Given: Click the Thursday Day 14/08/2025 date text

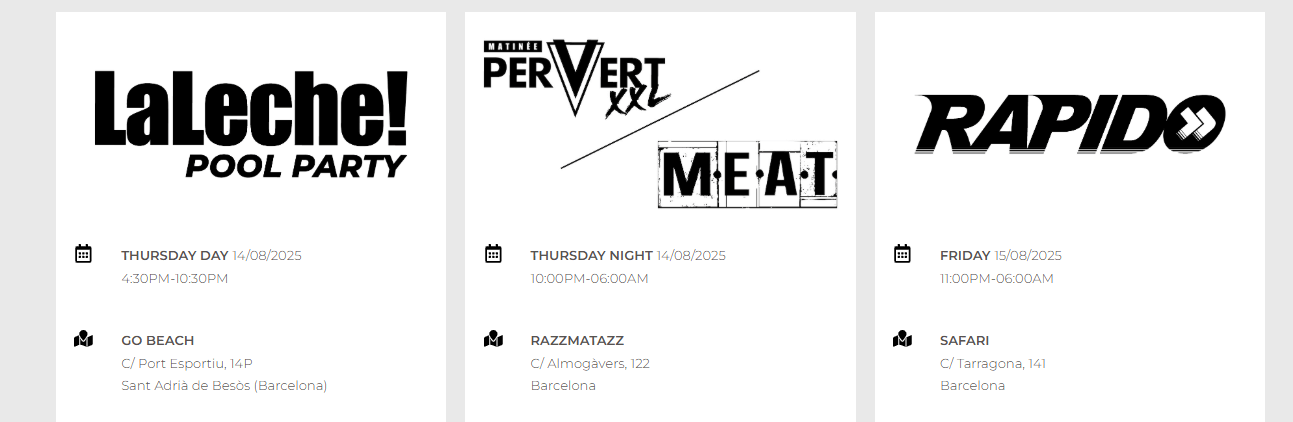Looking at the screenshot, I should (x=211, y=255).
